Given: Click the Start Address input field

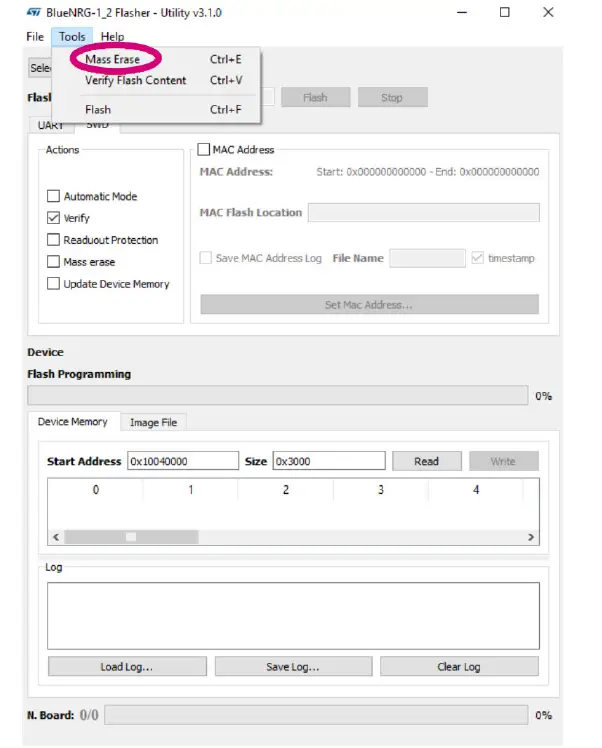Looking at the screenshot, I should [x=183, y=461].
